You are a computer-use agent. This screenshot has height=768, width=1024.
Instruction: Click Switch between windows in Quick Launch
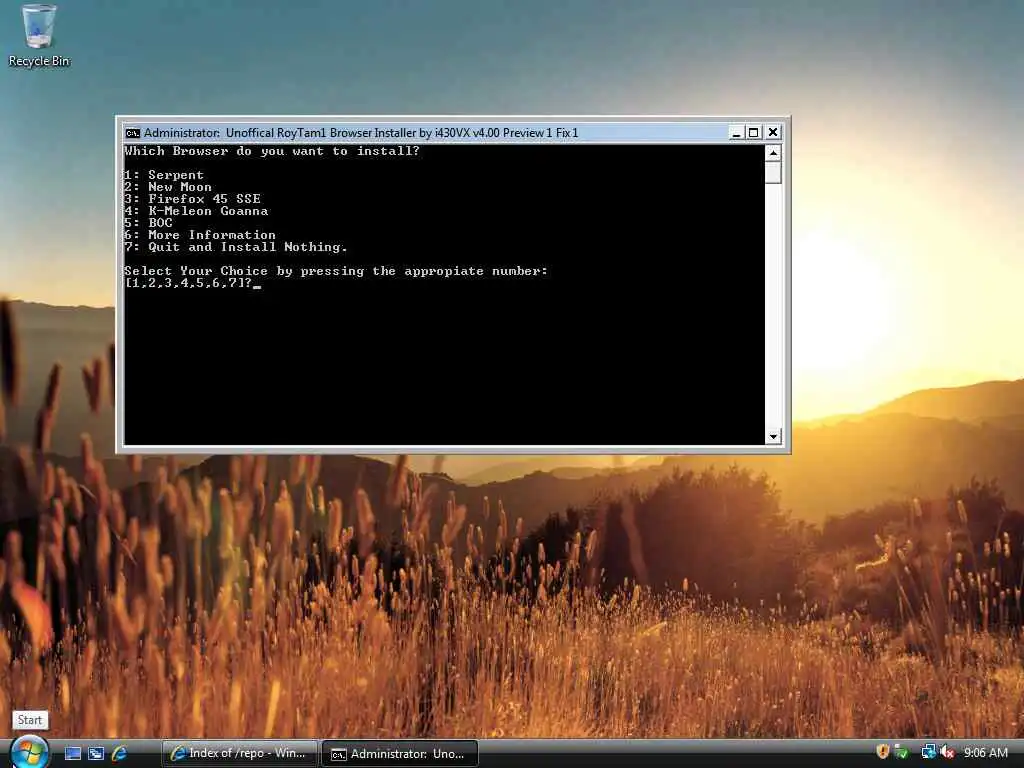click(x=96, y=754)
